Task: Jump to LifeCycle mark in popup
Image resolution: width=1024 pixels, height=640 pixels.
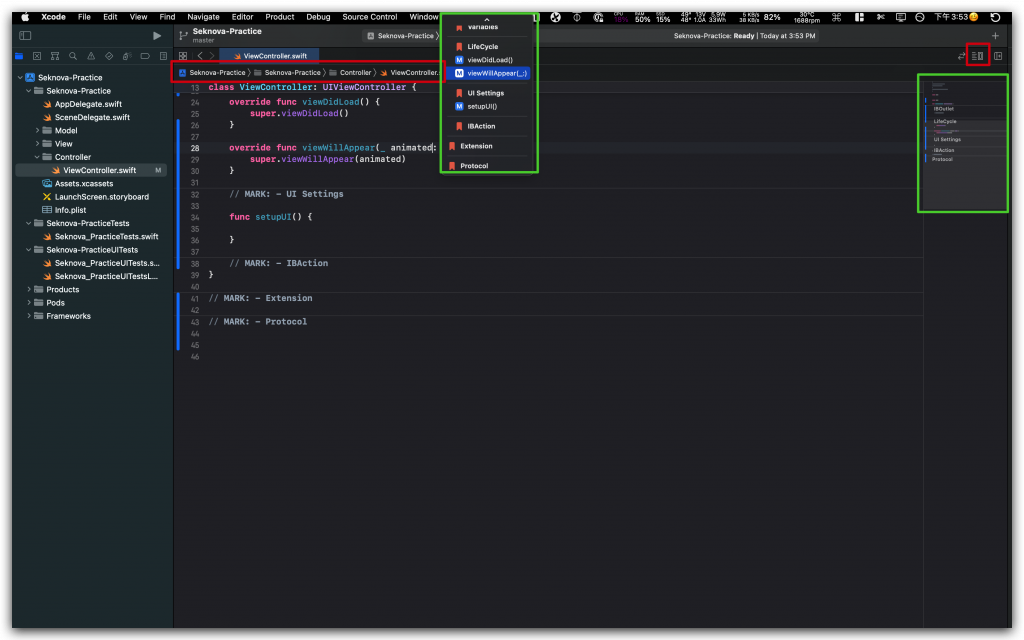Action: click(x=483, y=46)
